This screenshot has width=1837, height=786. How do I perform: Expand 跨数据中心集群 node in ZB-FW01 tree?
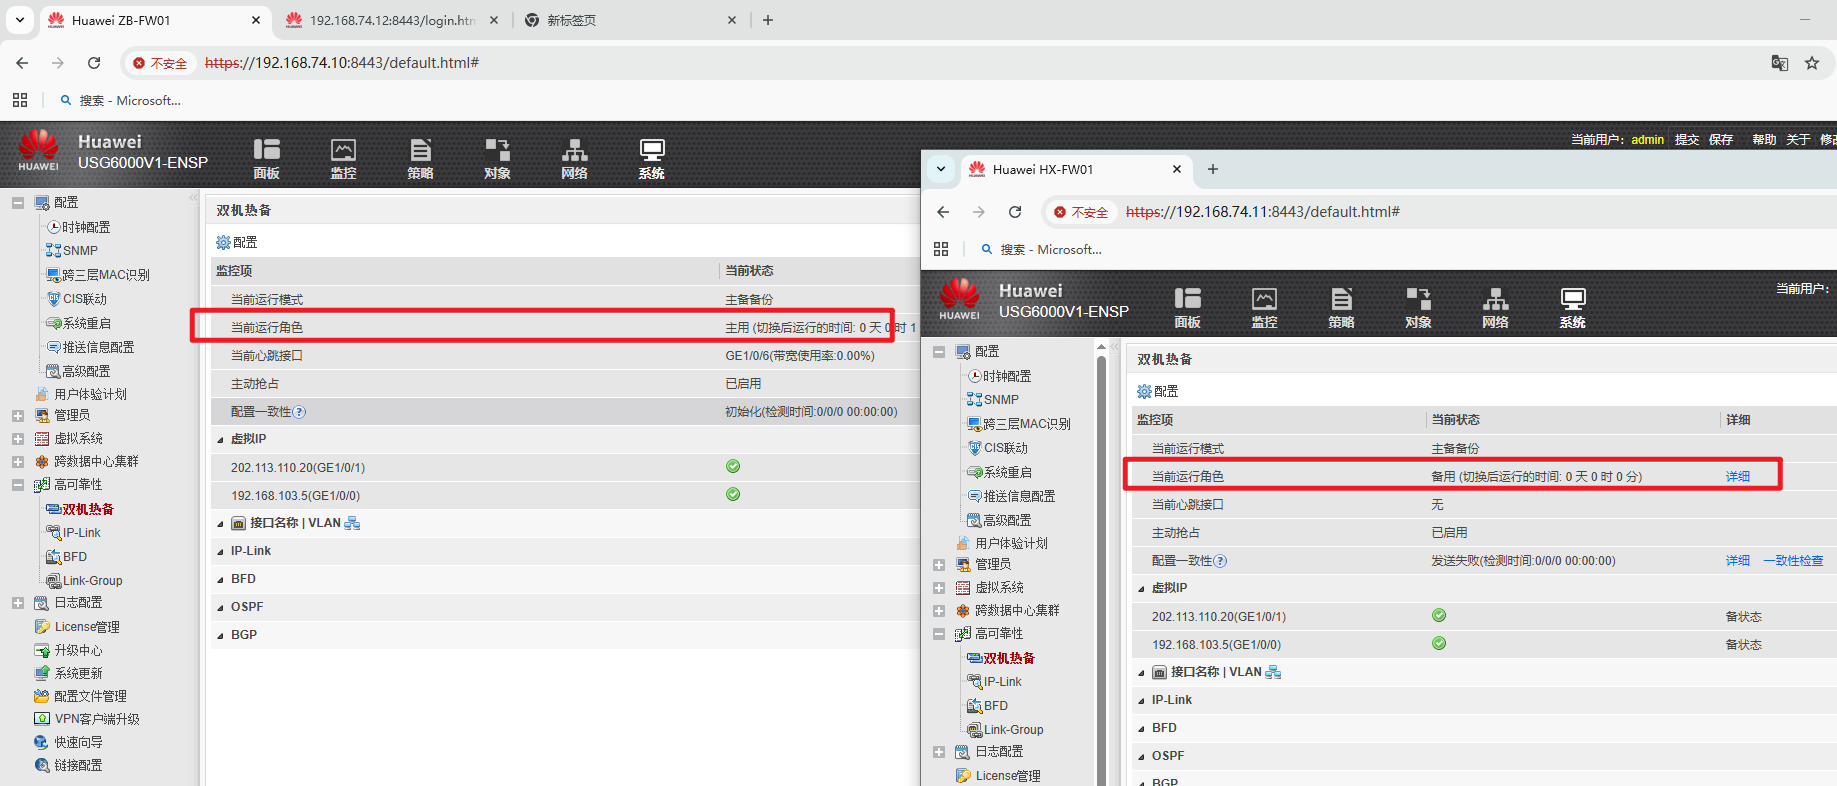point(18,462)
